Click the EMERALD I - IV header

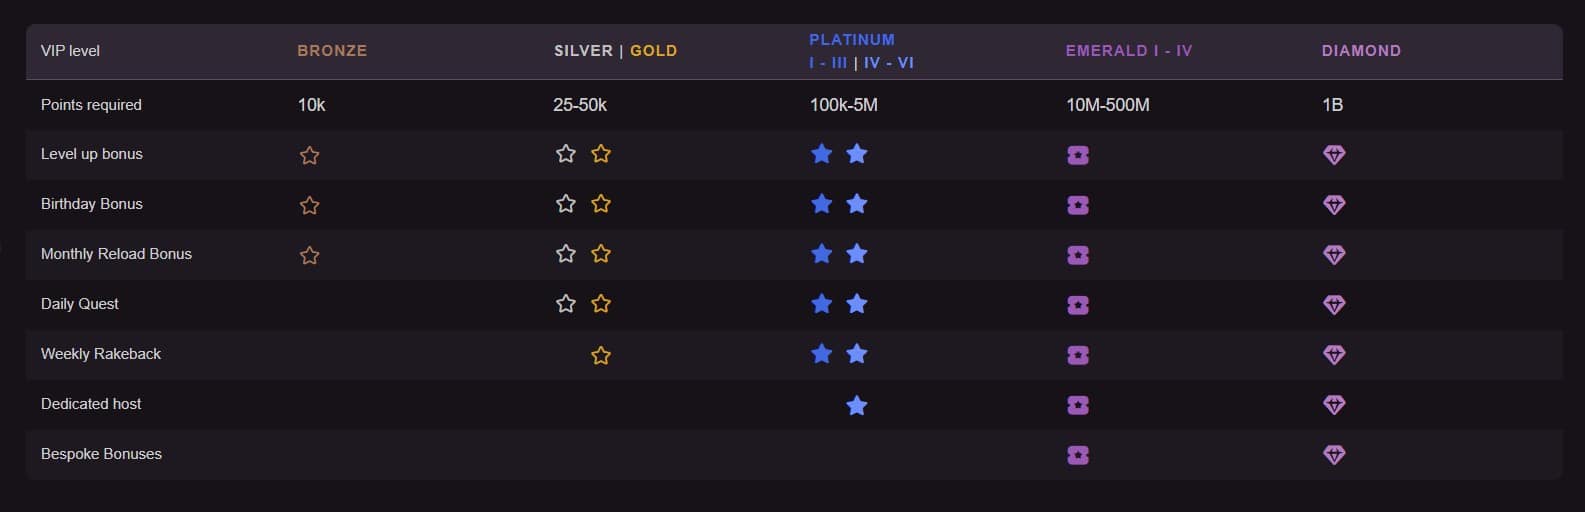(1129, 51)
